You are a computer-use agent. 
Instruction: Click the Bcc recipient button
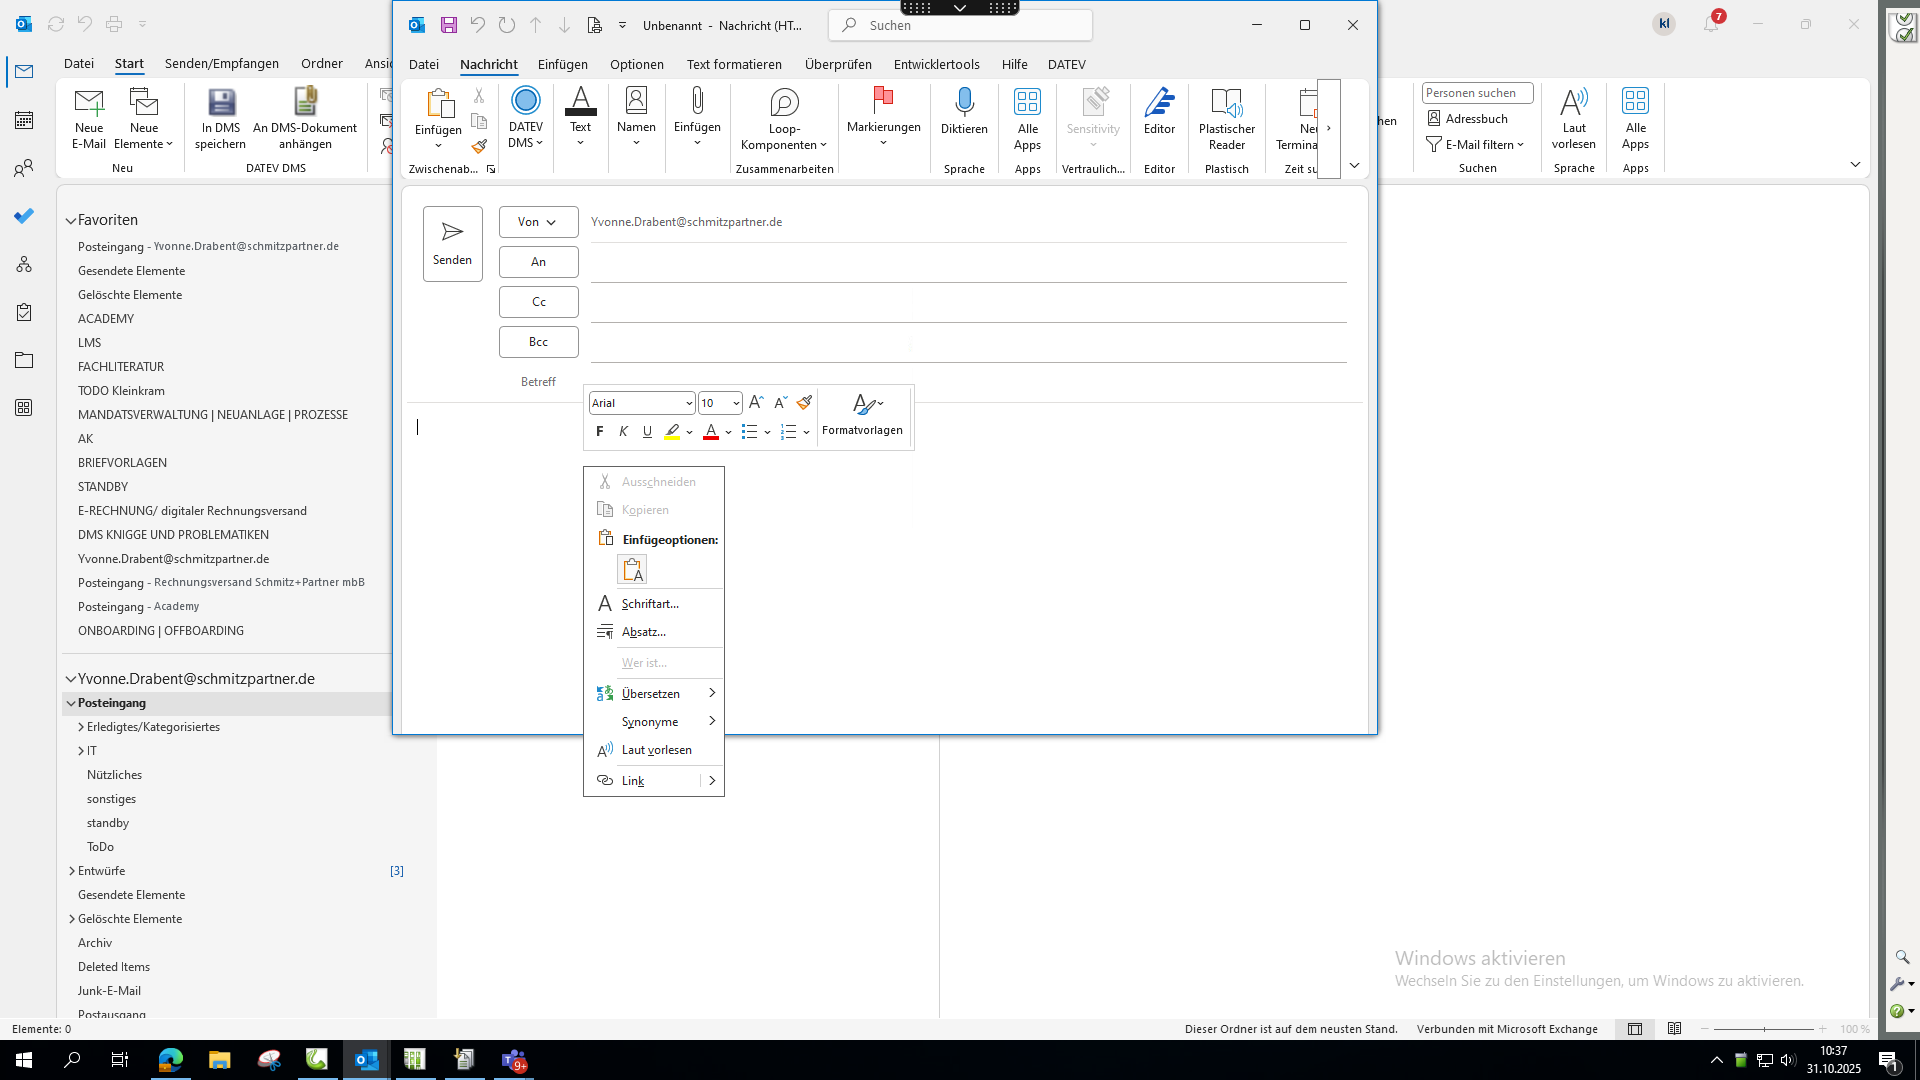click(538, 342)
